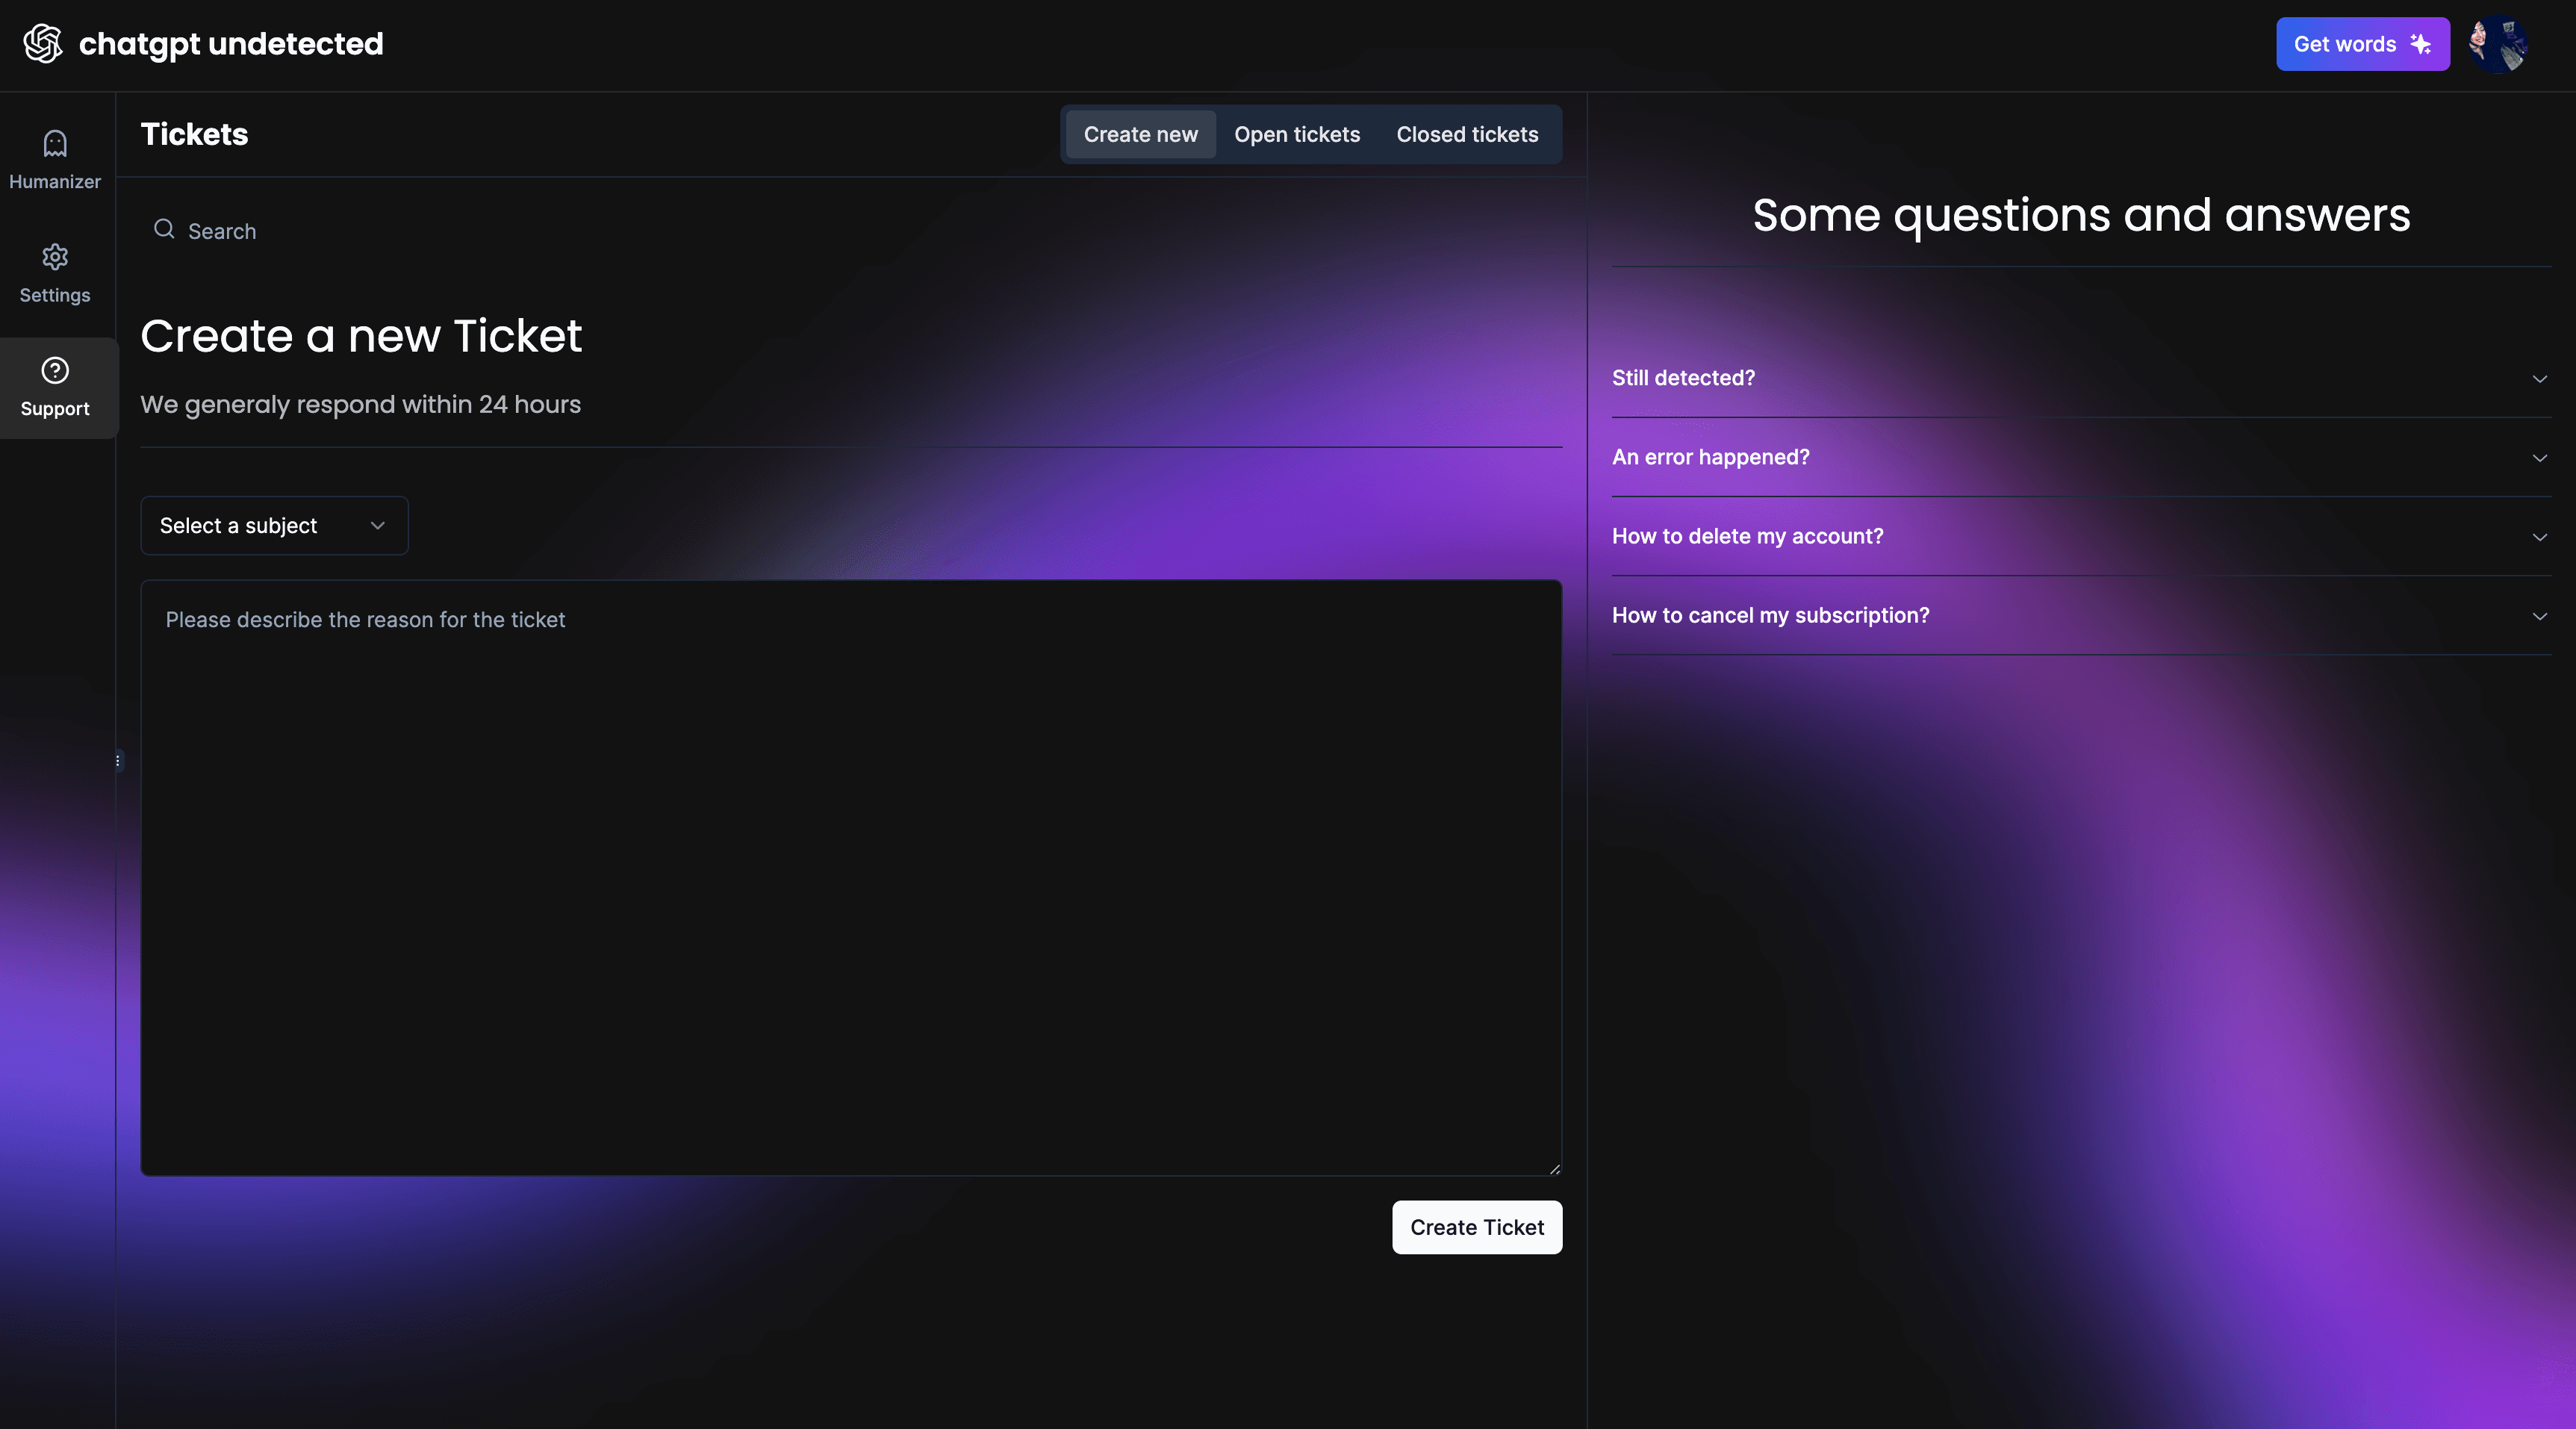Open Settings gear icon in sidebar
Screen dimensions: 2576x1429
click(55, 257)
